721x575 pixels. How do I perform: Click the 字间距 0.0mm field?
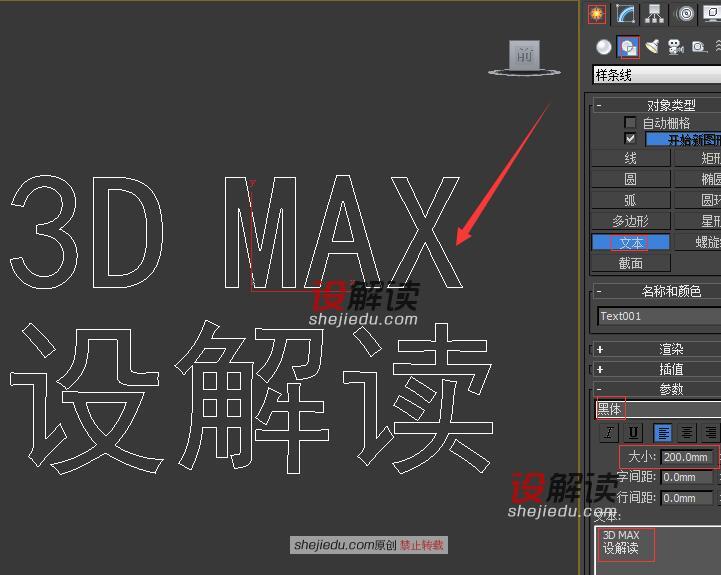[687, 477]
